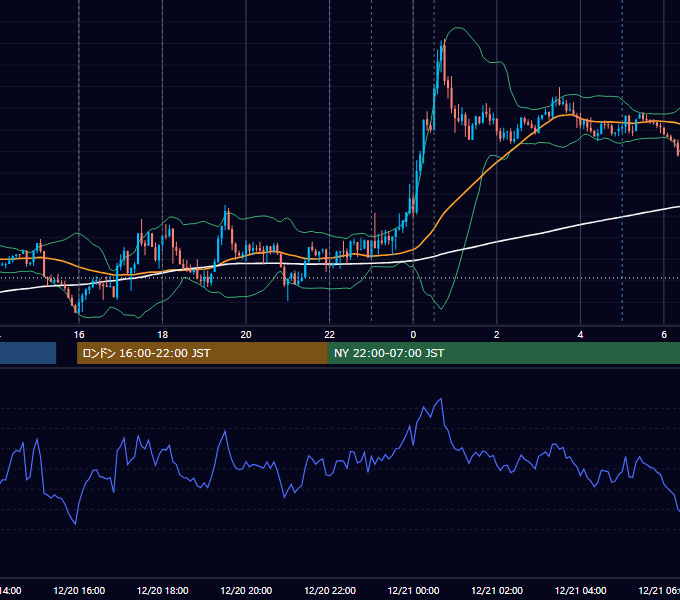The image size is (680, 600).
Task: Click hour label 0 on upper time axis
Action: 413,335
